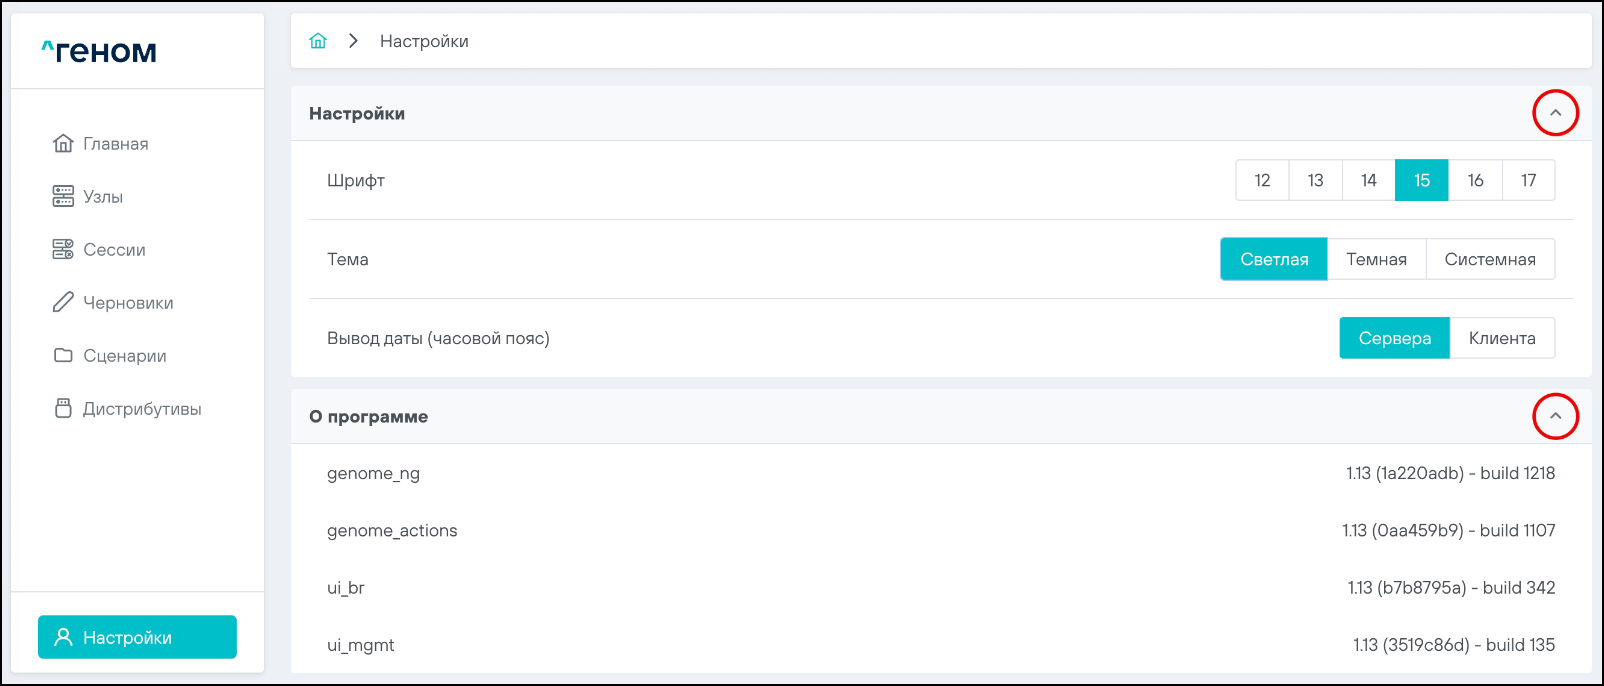
Task: Select the Темная theme option
Action: click(1376, 259)
